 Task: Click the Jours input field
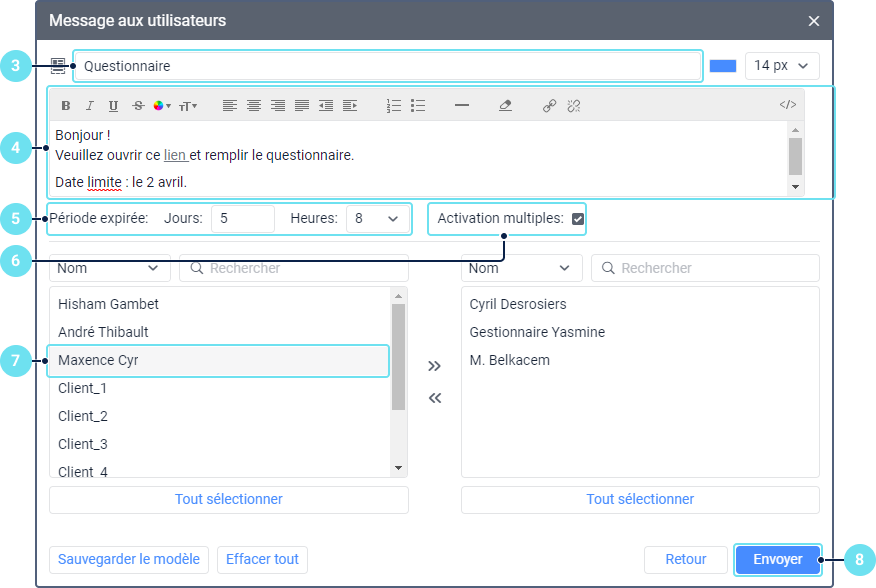coord(242,219)
